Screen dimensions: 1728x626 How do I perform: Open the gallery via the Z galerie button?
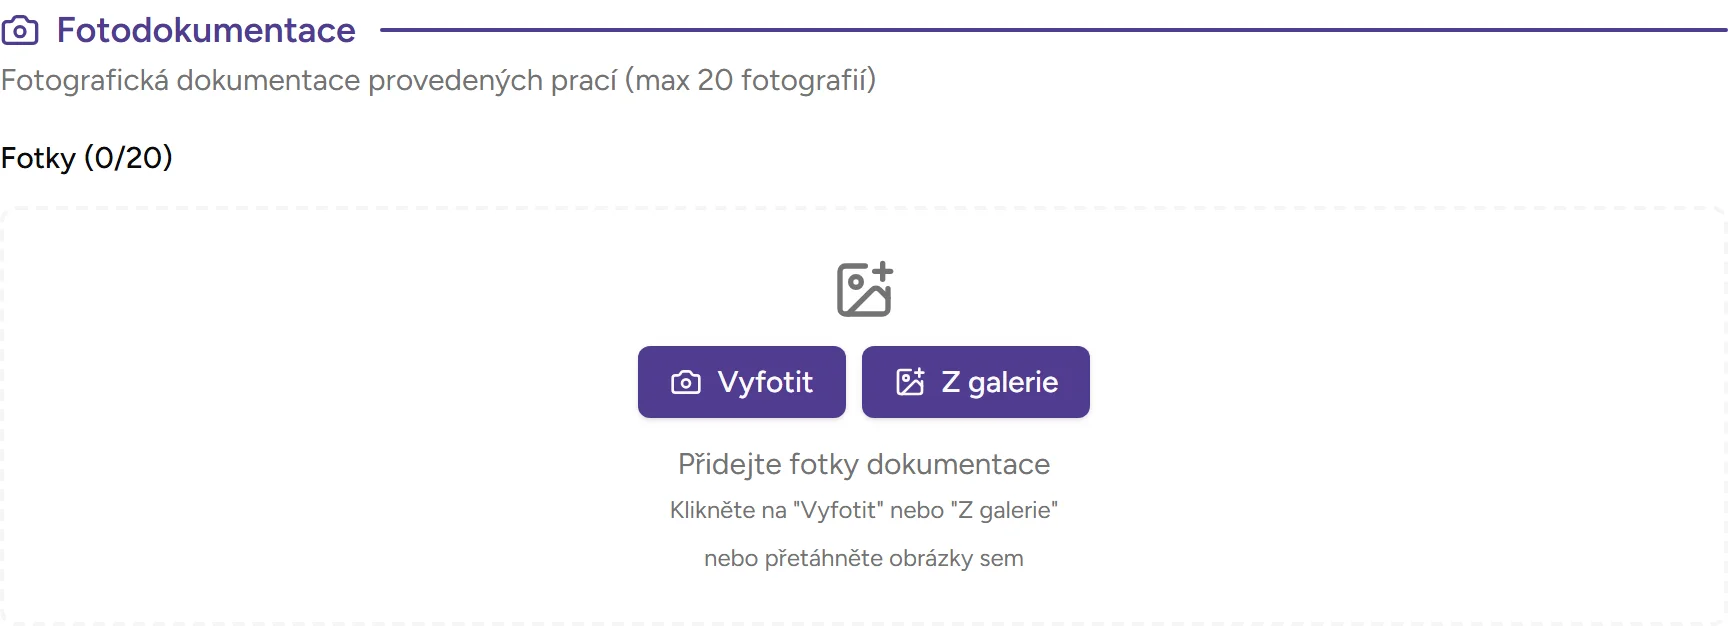click(975, 381)
